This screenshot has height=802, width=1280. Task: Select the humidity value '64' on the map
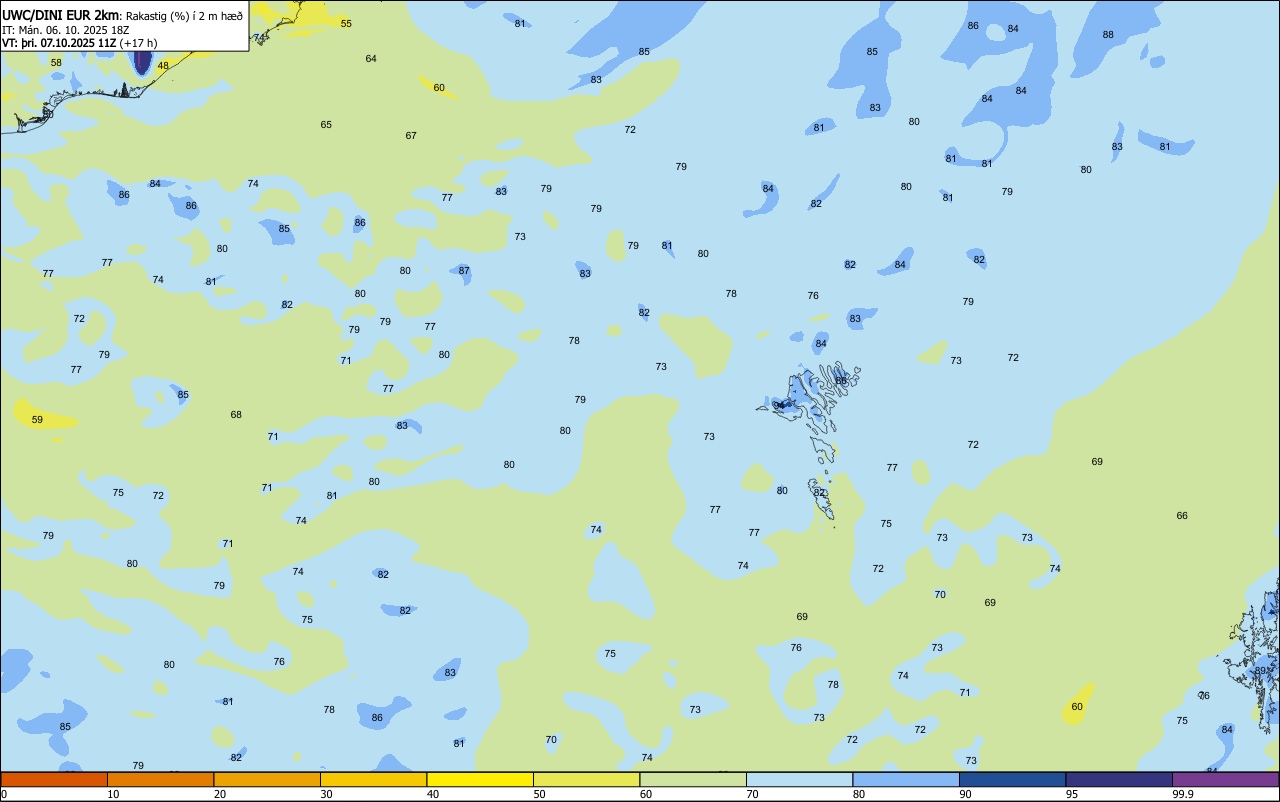[371, 59]
